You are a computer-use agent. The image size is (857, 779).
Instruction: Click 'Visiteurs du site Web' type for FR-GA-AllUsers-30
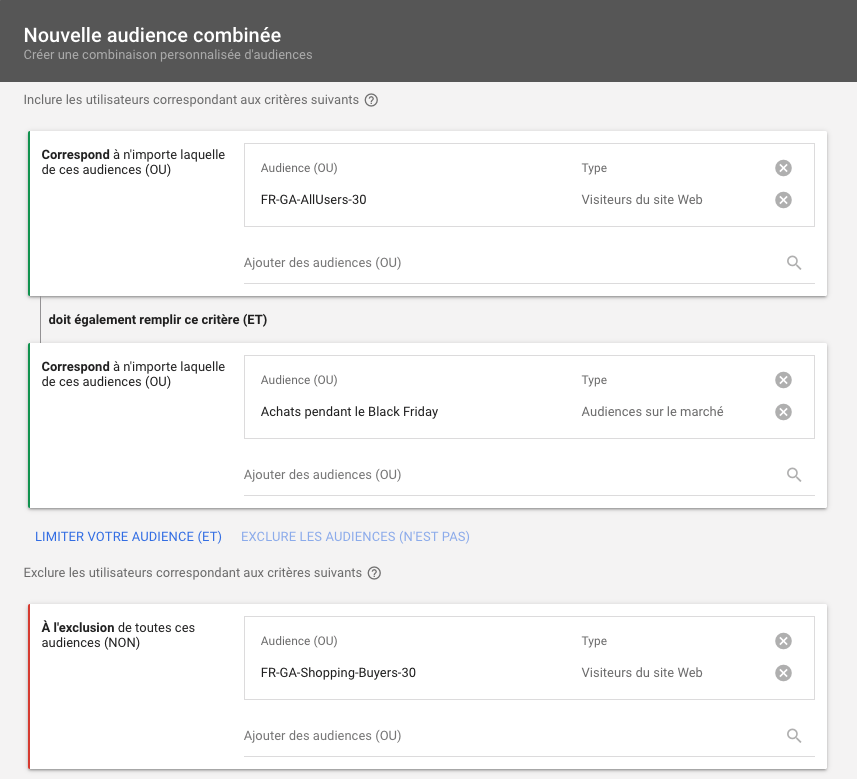click(x=642, y=200)
